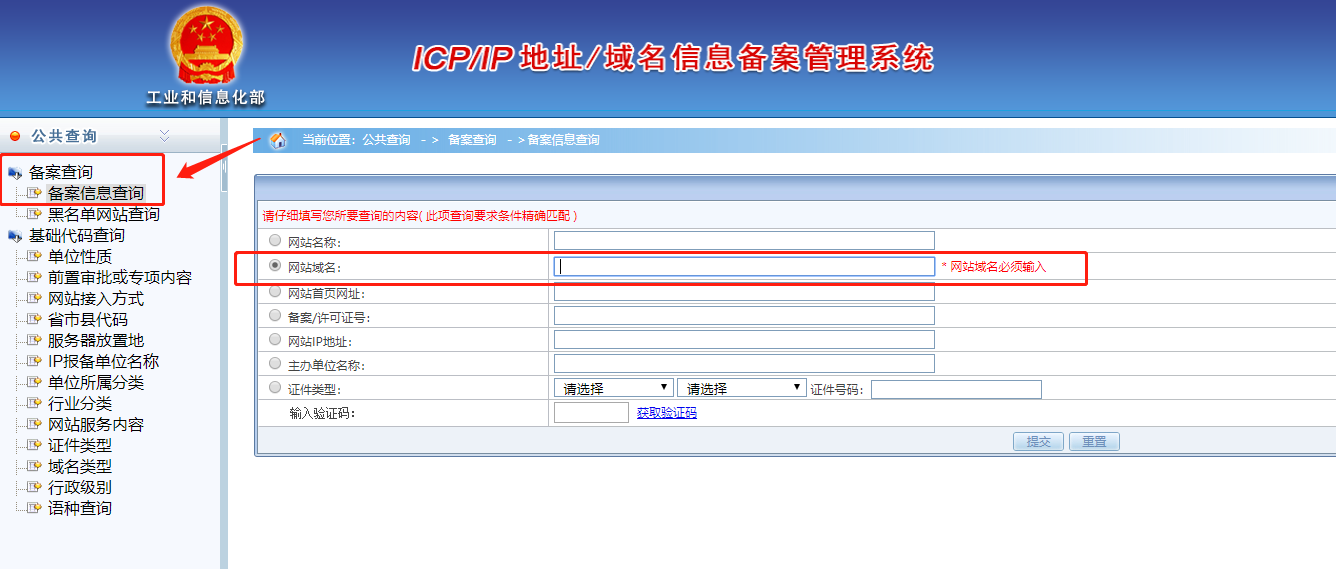Click the page icon beside 域名类型
Screen dimensions: 1336x569
(x=35, y=467)
